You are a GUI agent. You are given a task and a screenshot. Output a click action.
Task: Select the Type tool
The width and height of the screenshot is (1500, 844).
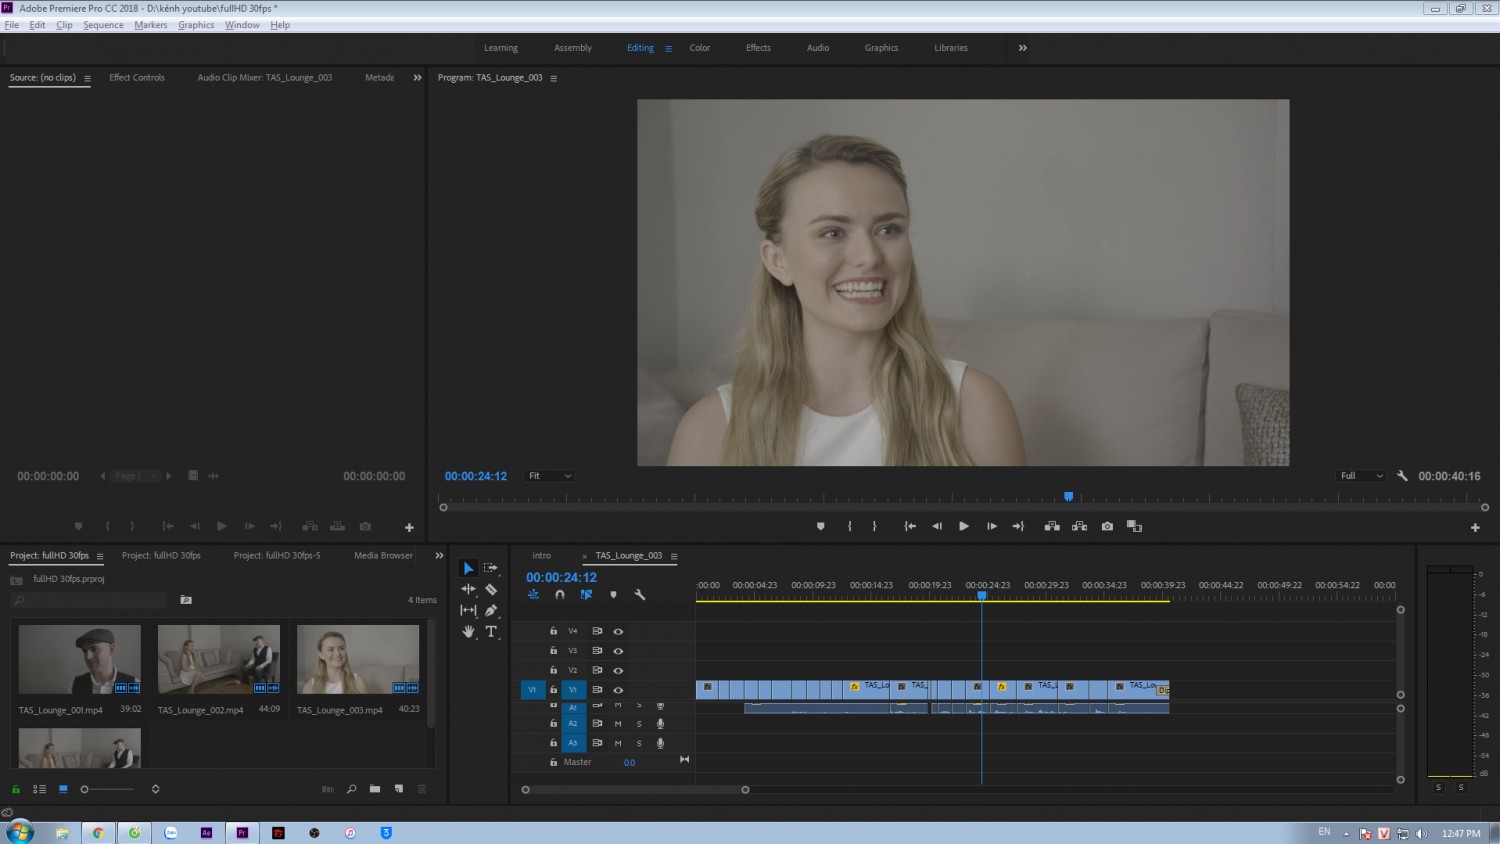point(491,631)
